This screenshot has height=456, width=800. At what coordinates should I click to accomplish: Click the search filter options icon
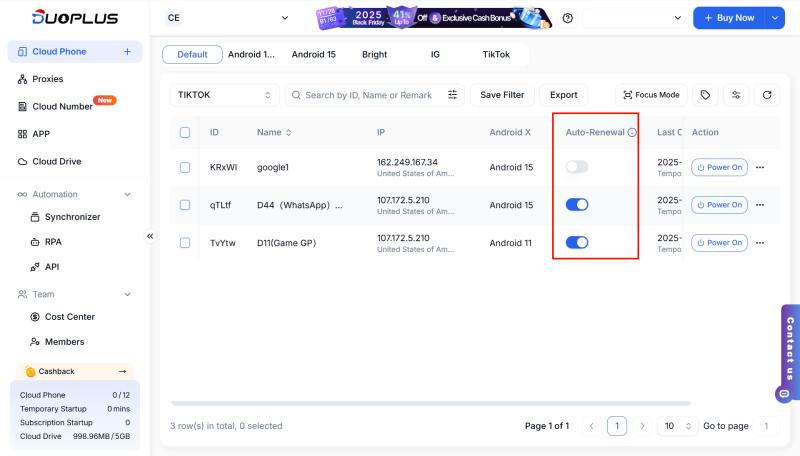pos(452,95)
